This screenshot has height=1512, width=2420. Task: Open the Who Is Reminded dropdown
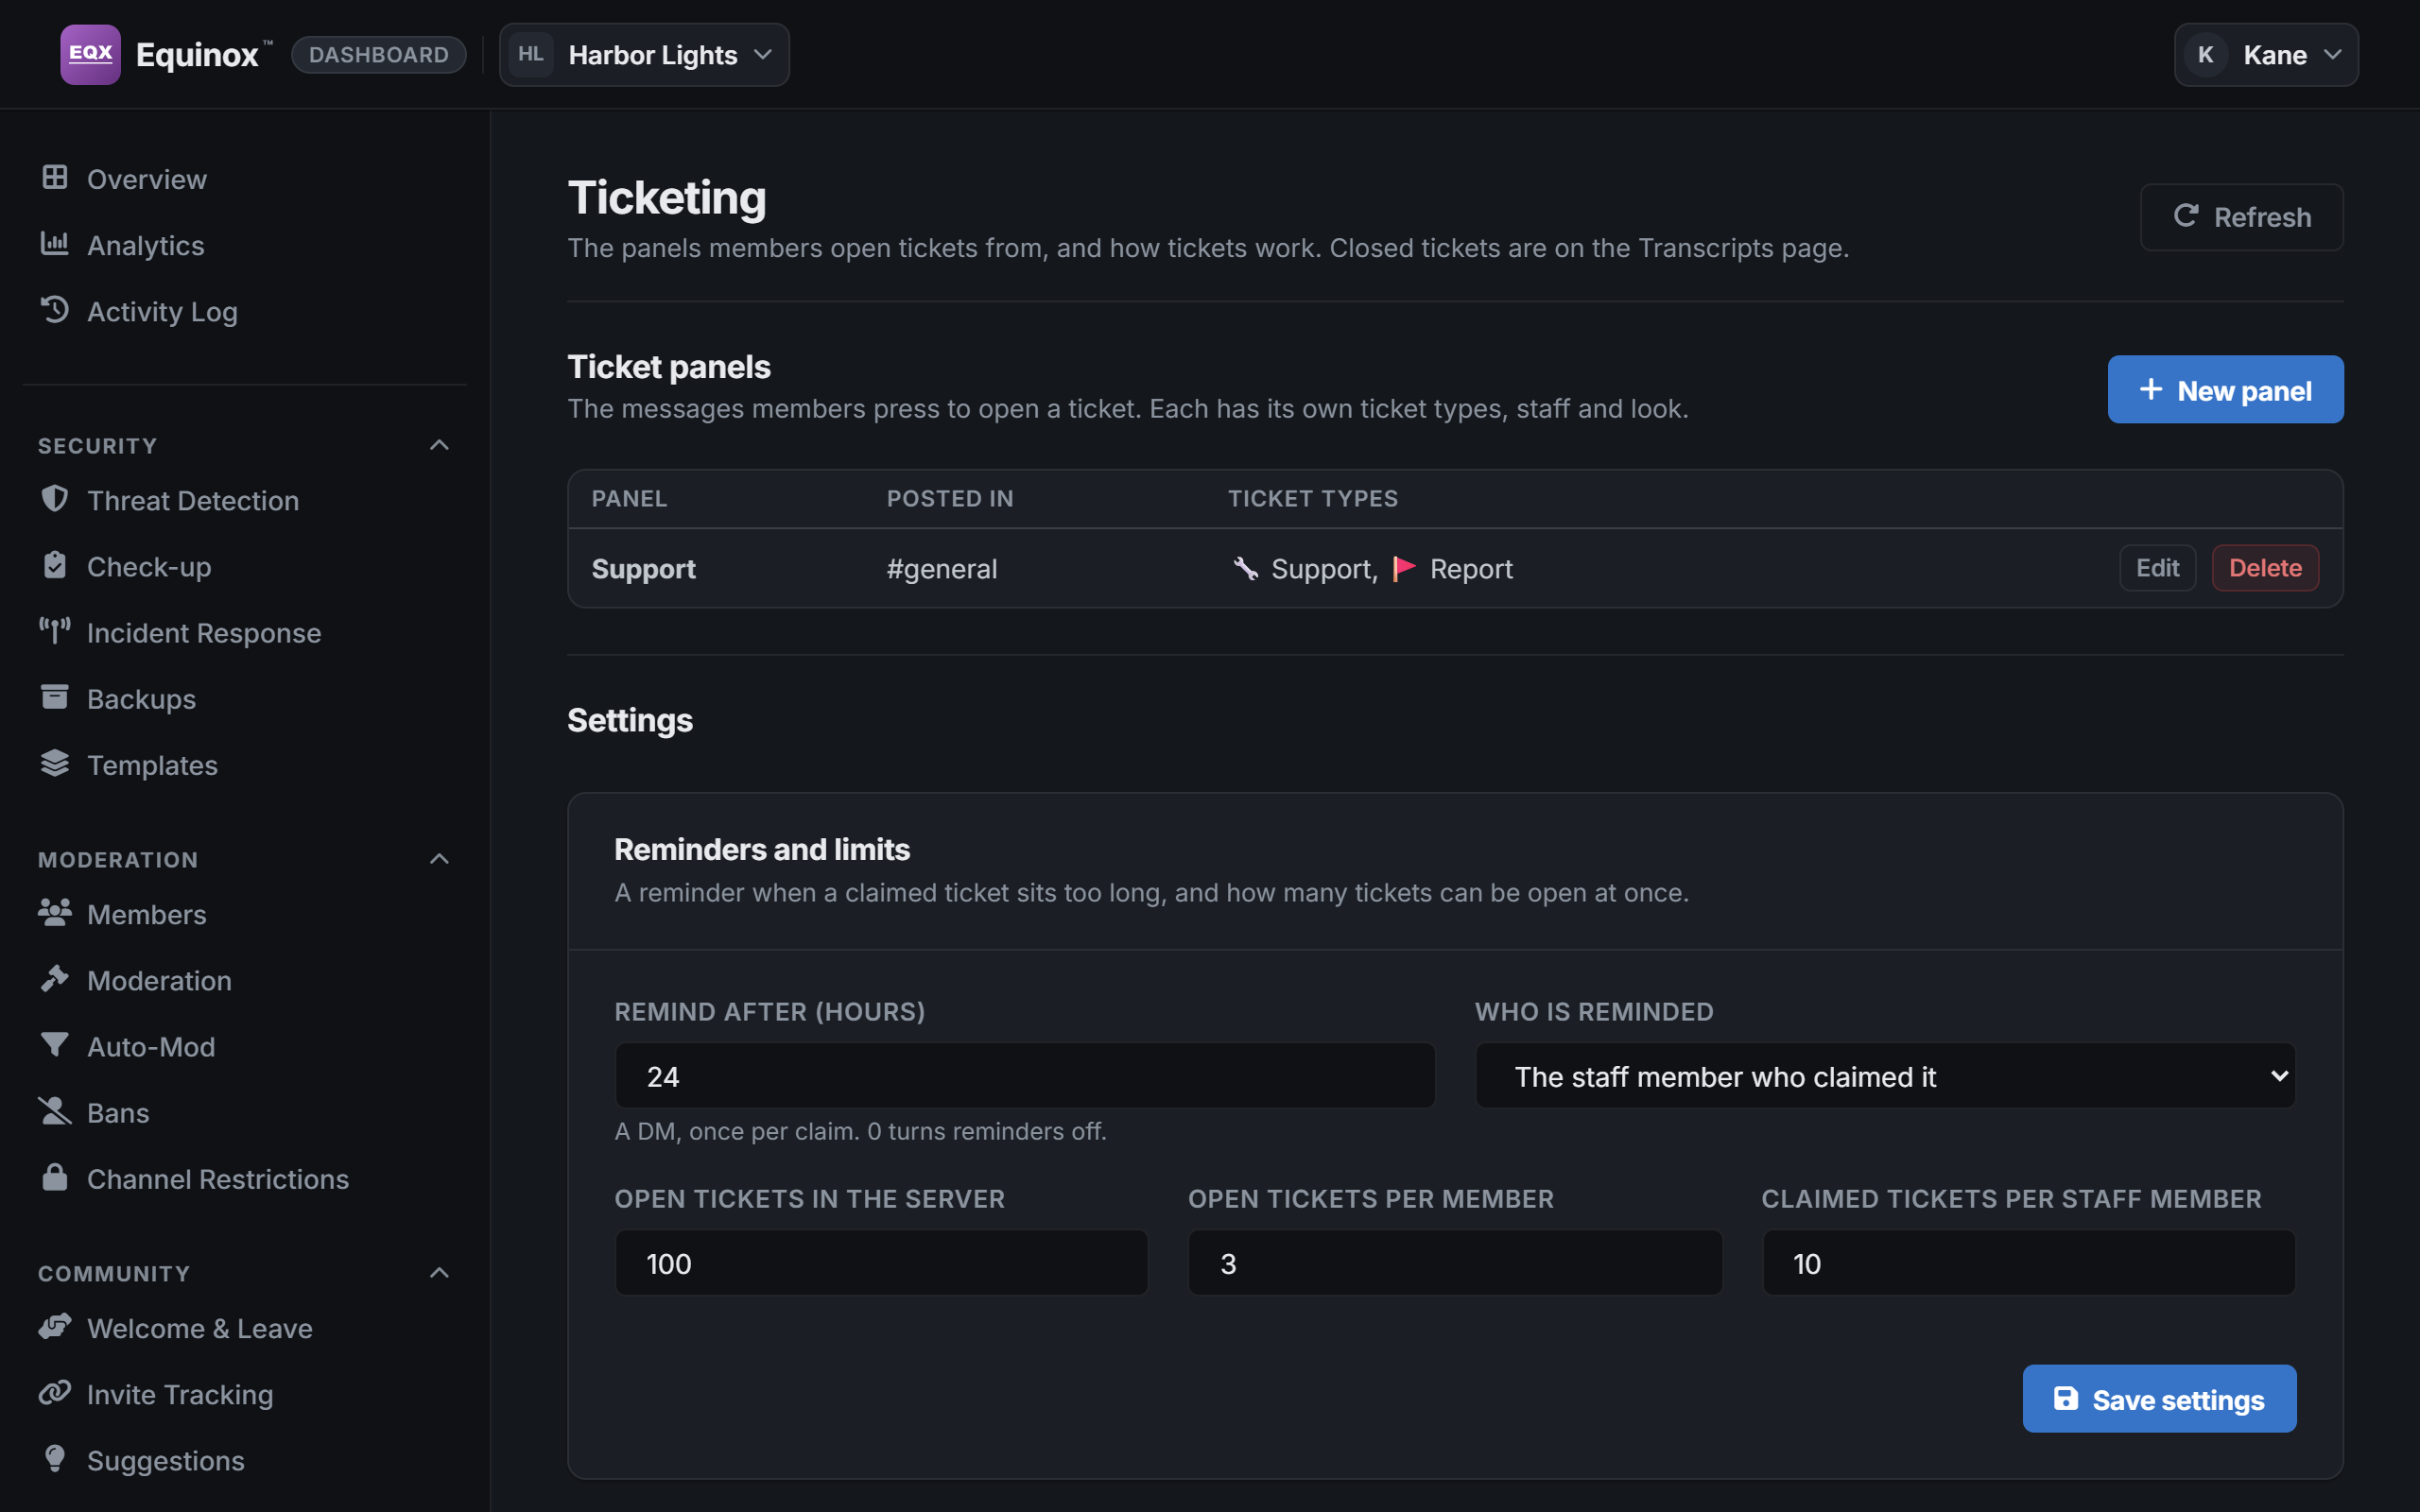[1885, 1076]
